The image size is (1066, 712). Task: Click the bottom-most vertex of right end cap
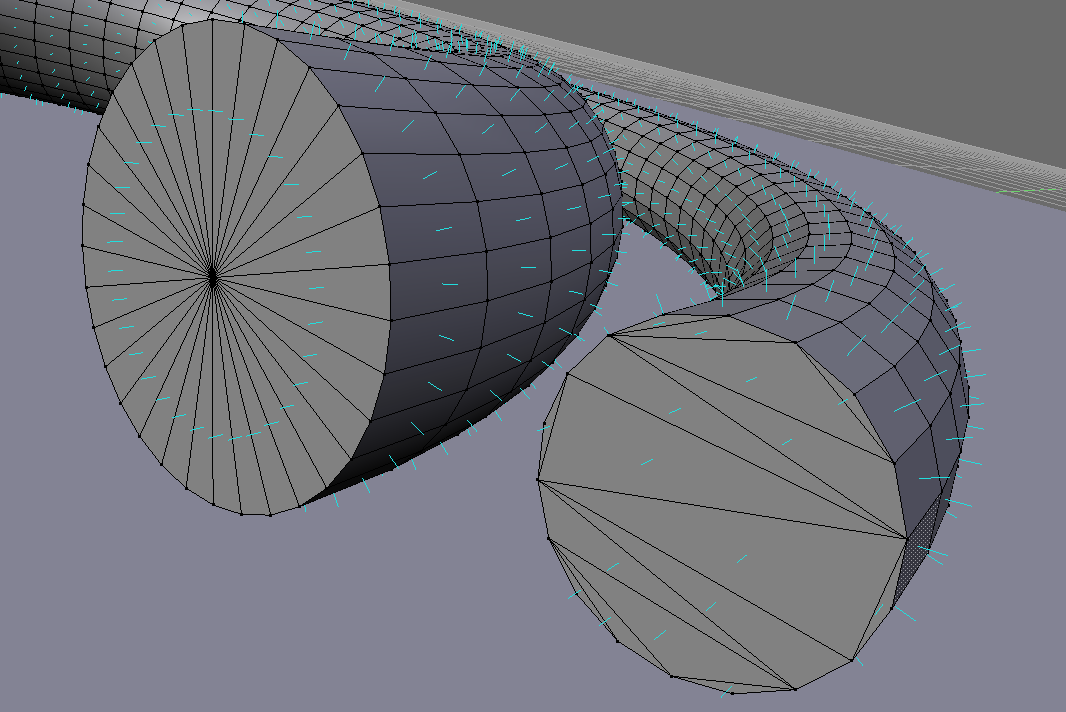733,692
